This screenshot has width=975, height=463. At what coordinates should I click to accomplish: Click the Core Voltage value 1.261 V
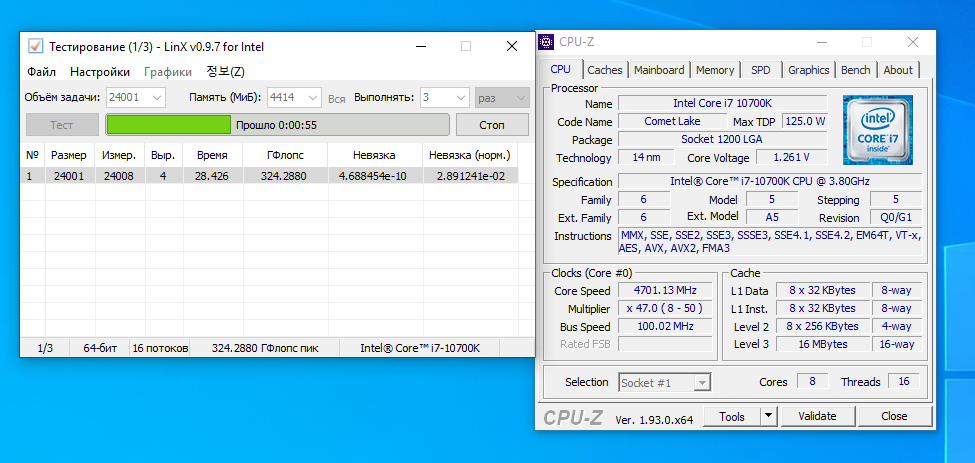(791, 157)
